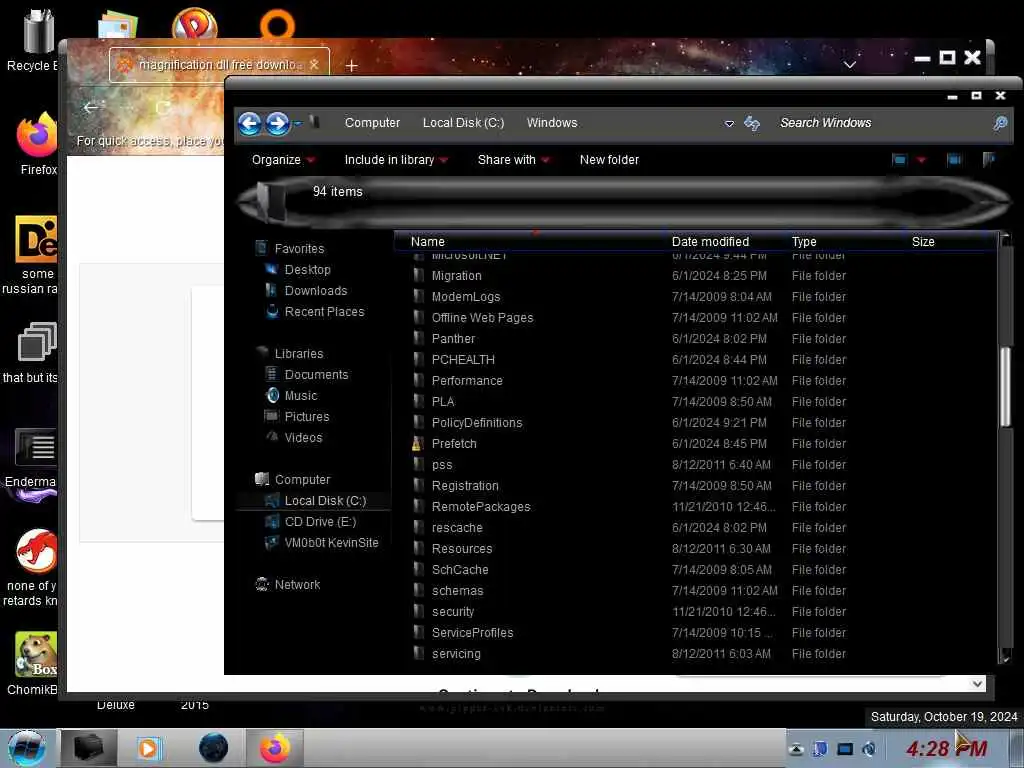1024x768 pixels.
Task: Open Downloads in the Favorites list
Action: tap(315, 291)
